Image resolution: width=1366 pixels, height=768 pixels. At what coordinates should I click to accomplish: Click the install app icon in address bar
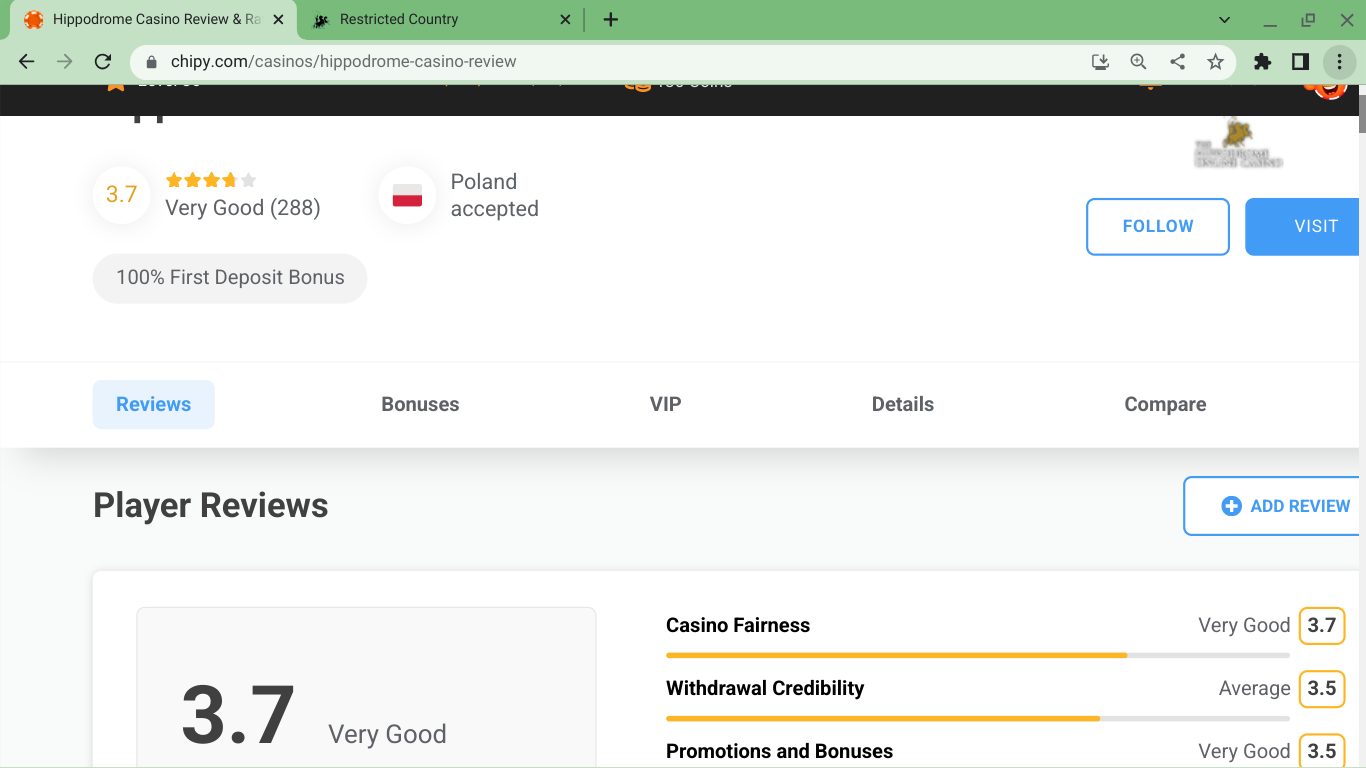(1100, 62)
